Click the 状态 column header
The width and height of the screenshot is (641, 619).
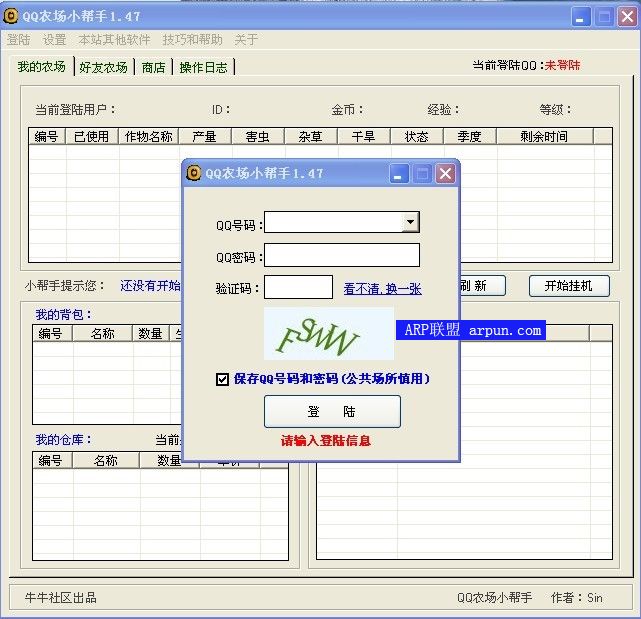[x=417, y=136]
